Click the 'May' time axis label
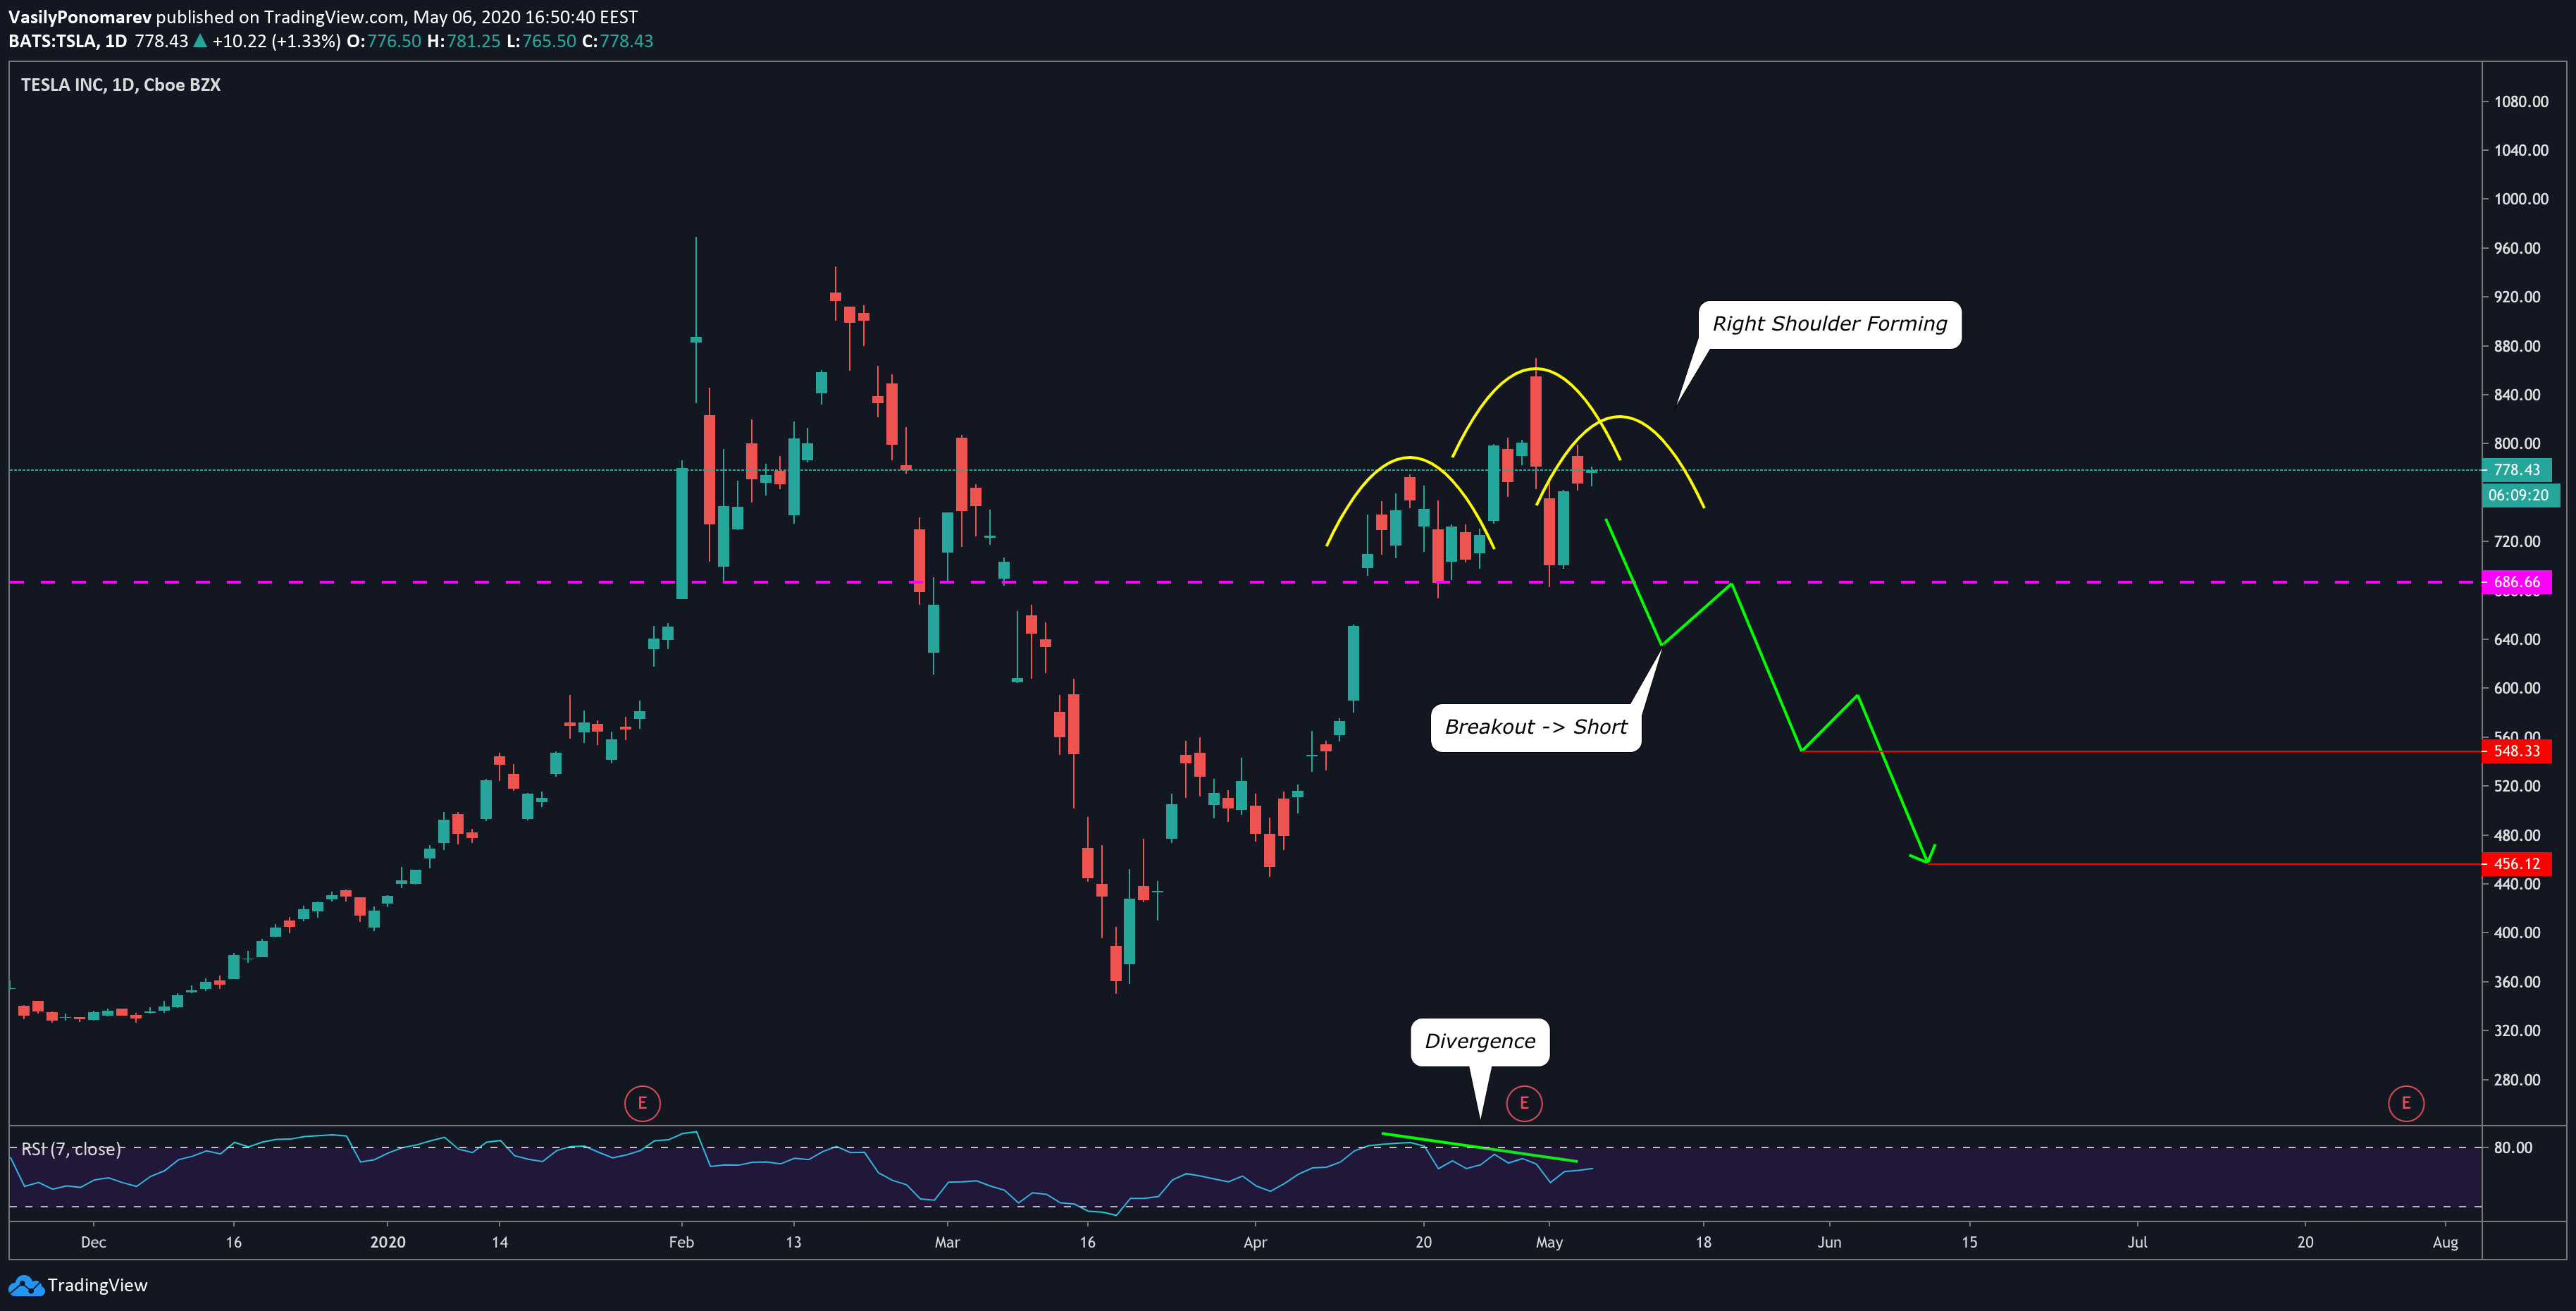Image resolution: width=2576 pixels, height=1311 pixels. [x=1549, y=1242]
